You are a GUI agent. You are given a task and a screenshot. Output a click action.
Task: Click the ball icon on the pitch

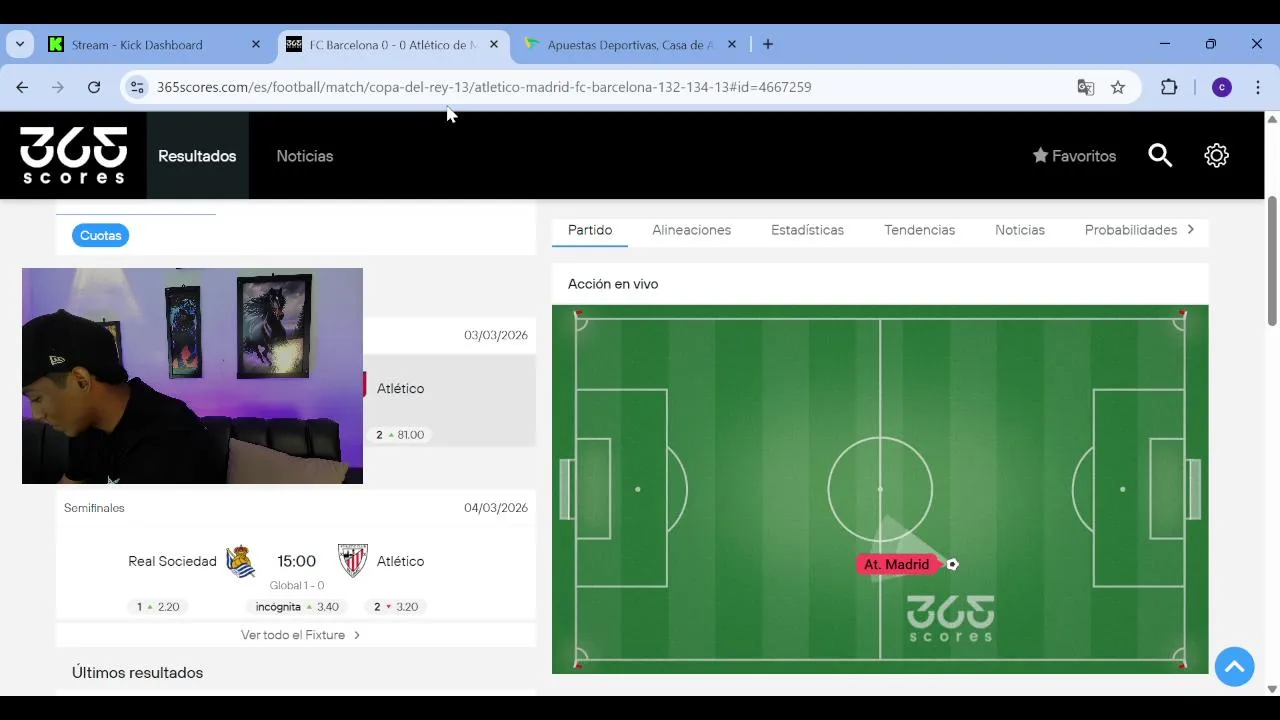tap(952, 564)
